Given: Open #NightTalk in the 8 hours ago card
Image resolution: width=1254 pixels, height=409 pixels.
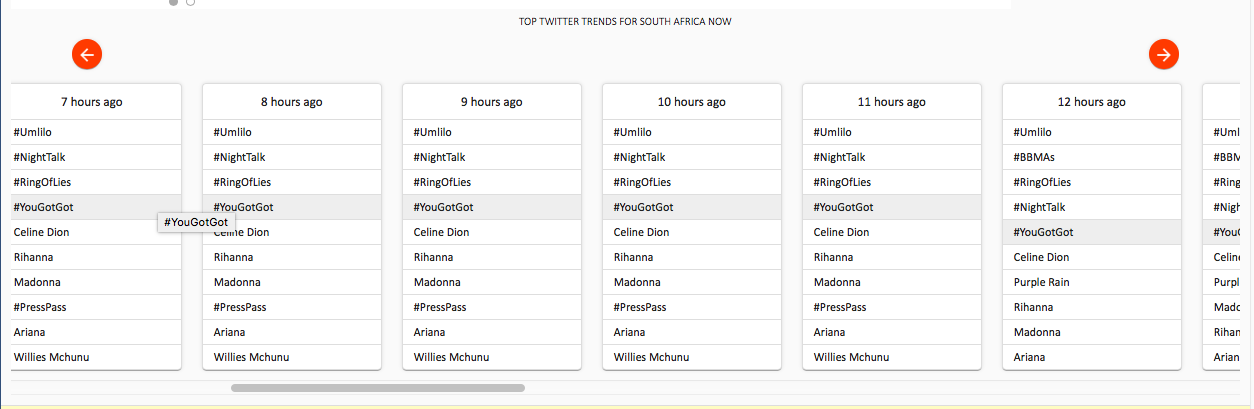Looking at the screenshot, I should 239,157.
